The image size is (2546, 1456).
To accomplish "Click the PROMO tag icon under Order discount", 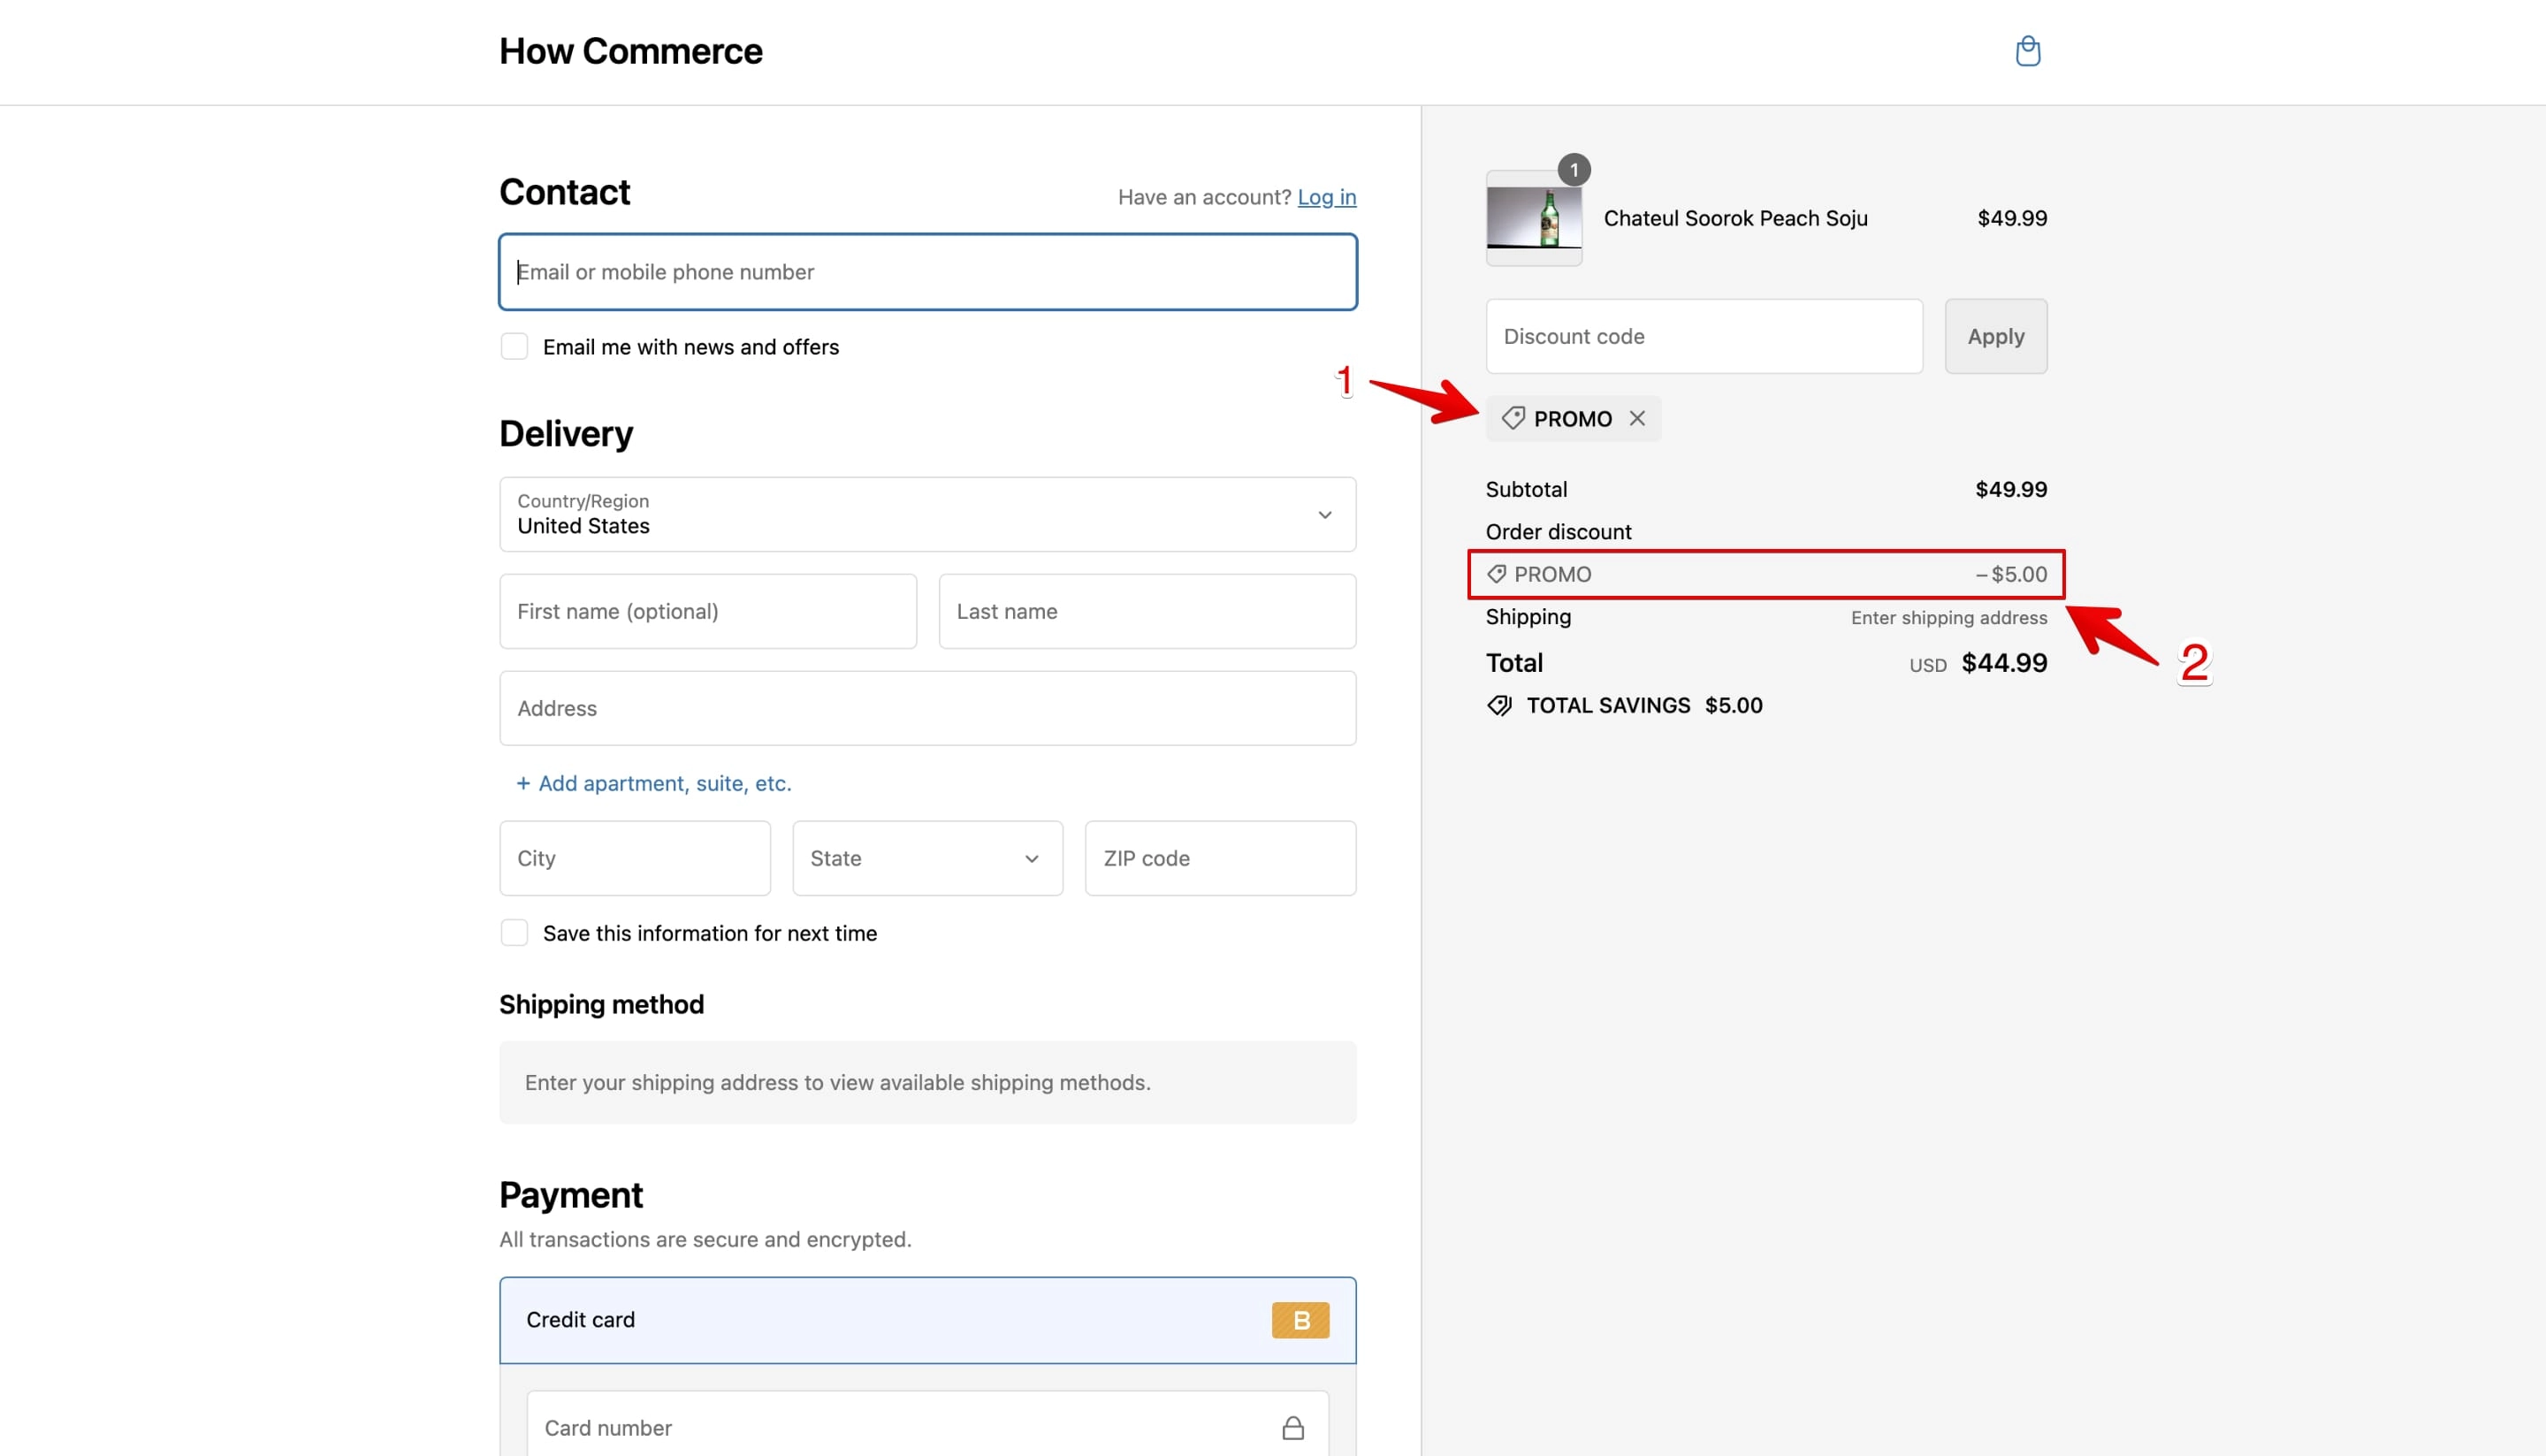I will [x=1496, y=574].
